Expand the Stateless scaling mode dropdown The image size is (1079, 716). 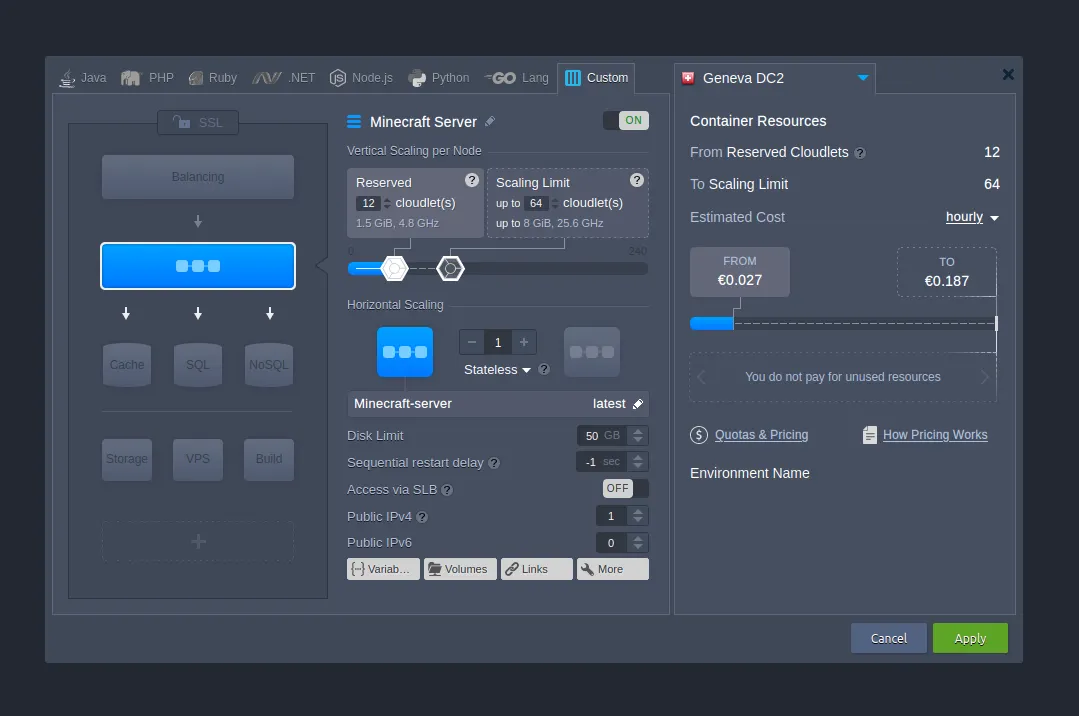tap(497, 370)
